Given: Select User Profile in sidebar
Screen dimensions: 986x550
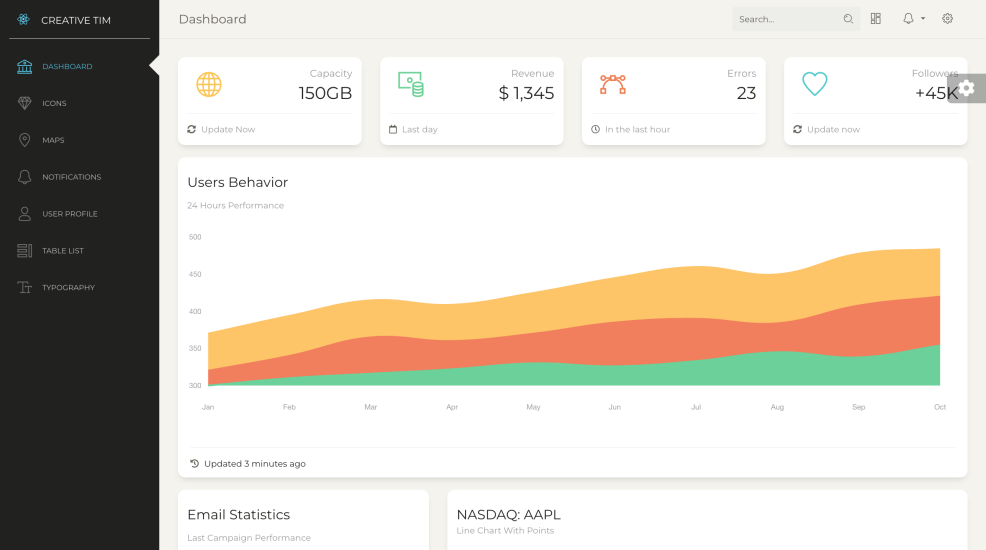Looking at the screenshot, I should (69, 214).
